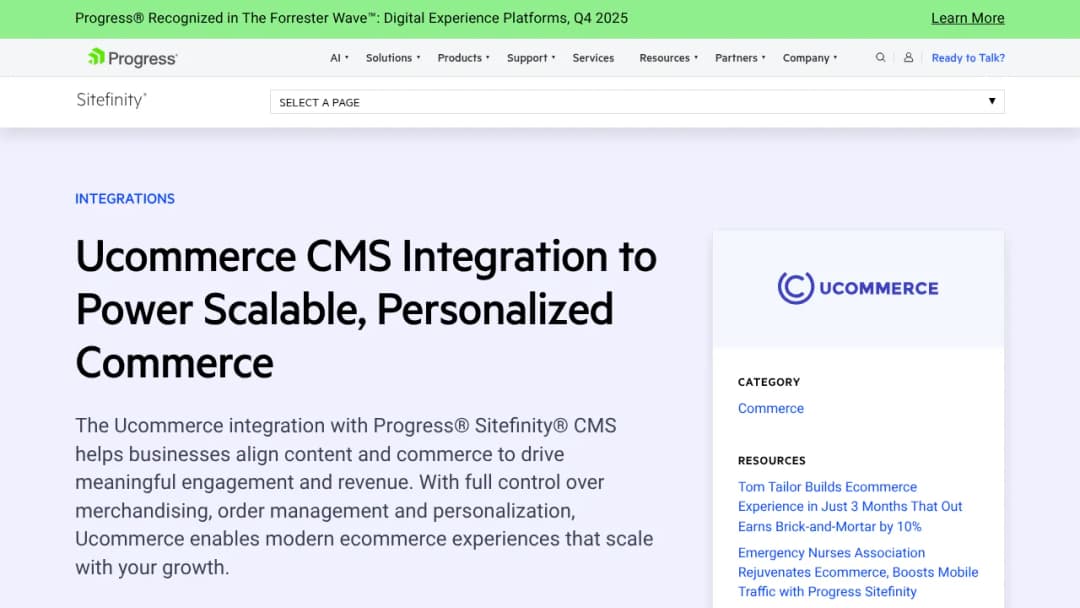This screenshot has height=608, width=1080.
Task: Click the Ready to Talk? link
Action: tap(968, 58)
